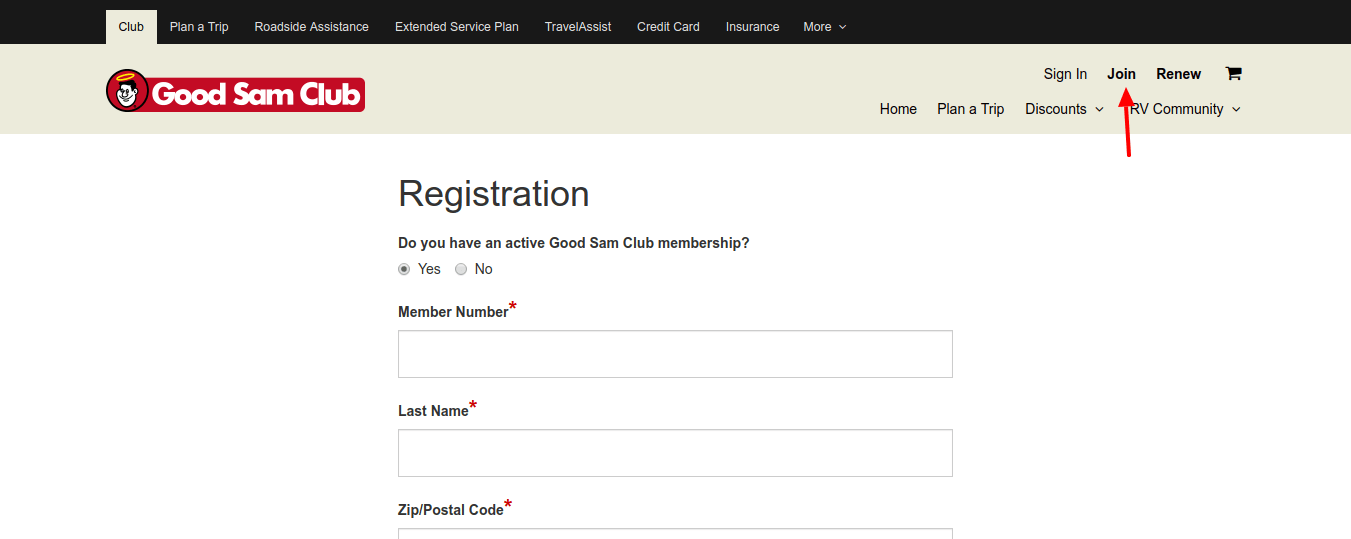Expand the More menu in top bar
This screenshot has height=539, width=1351.
pyautogui.click(x=825, y=27)
